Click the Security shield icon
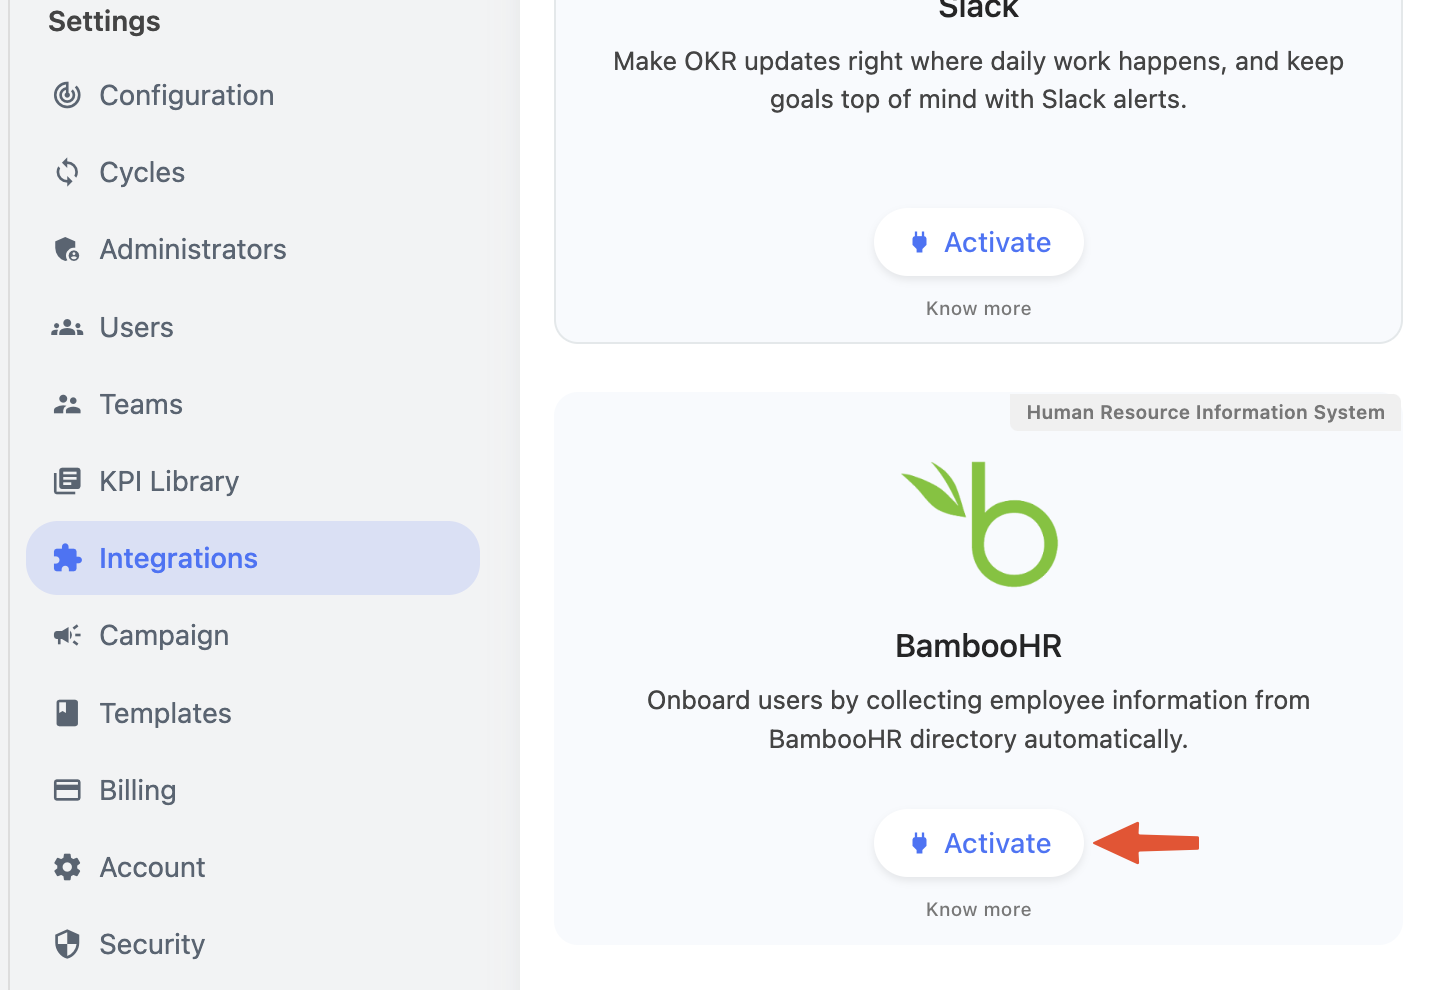1444x990 pixels. pyautogui.click(x=67, y=944)
